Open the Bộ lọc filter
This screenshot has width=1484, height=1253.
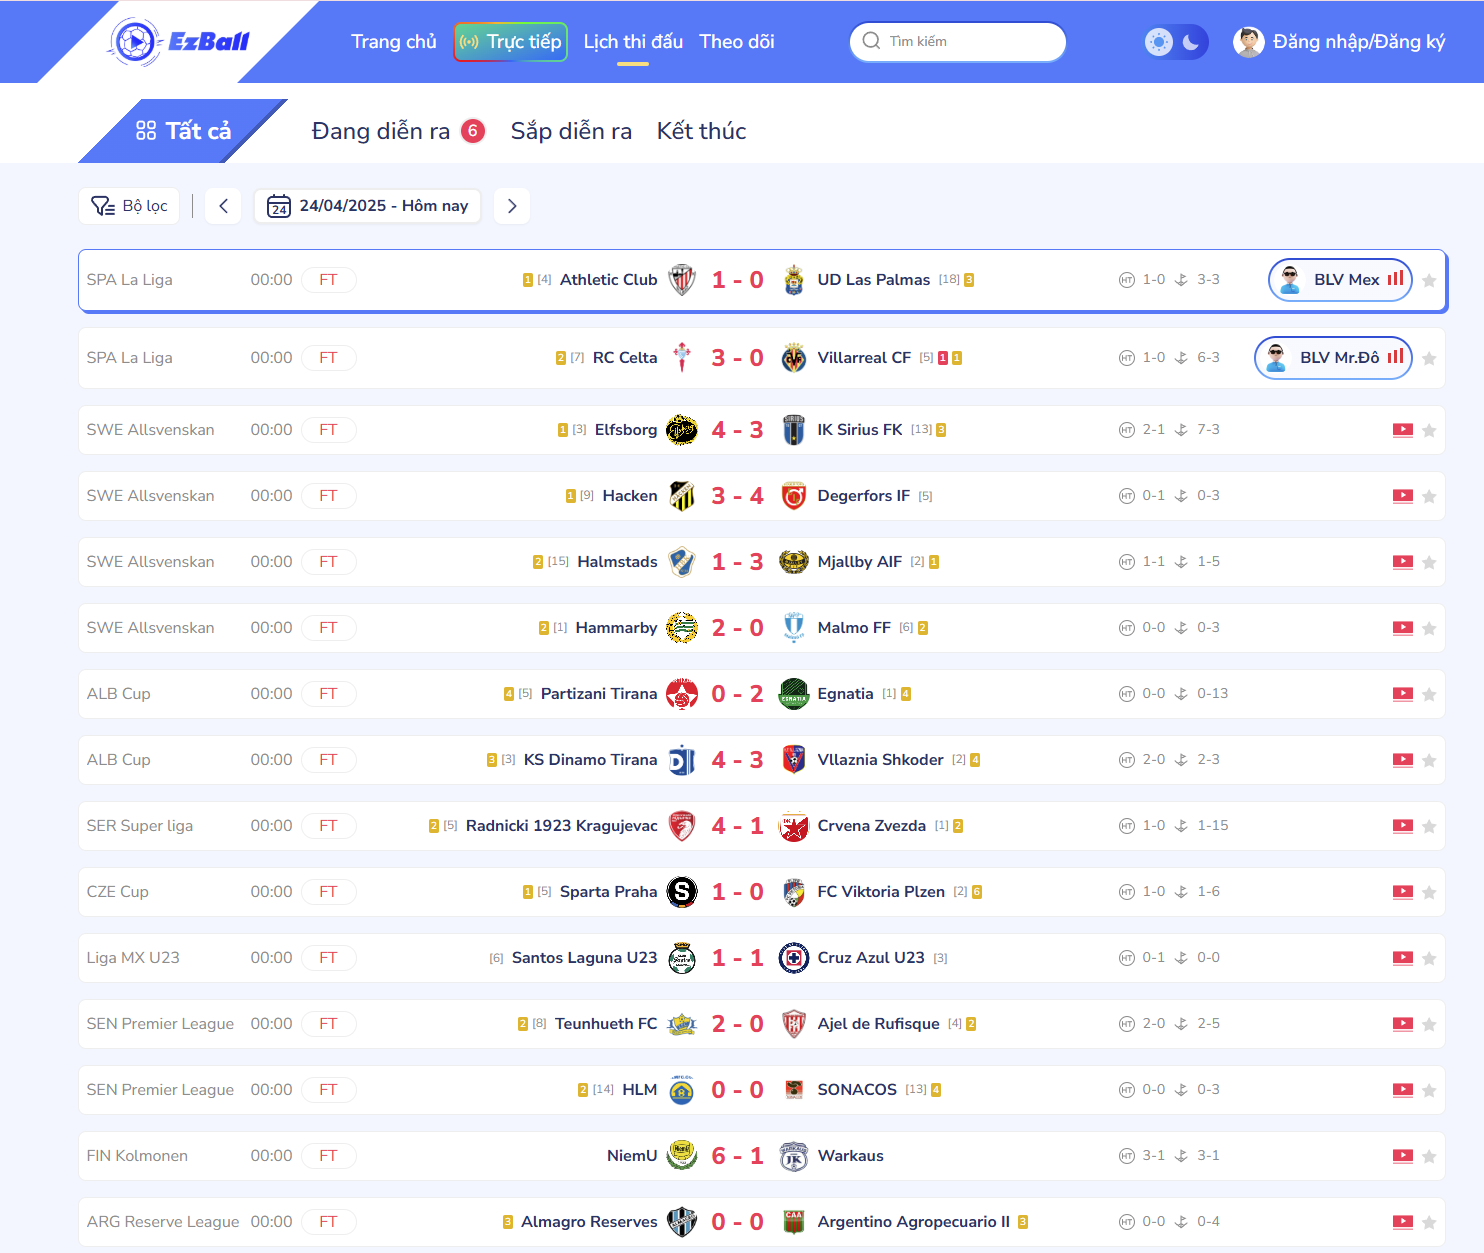point(129,206)
